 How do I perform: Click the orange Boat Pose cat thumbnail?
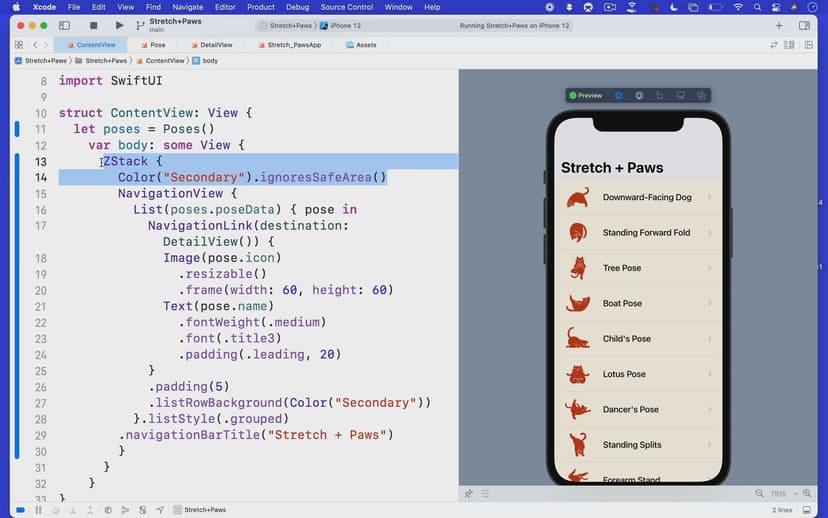click(x=578, y=303)
